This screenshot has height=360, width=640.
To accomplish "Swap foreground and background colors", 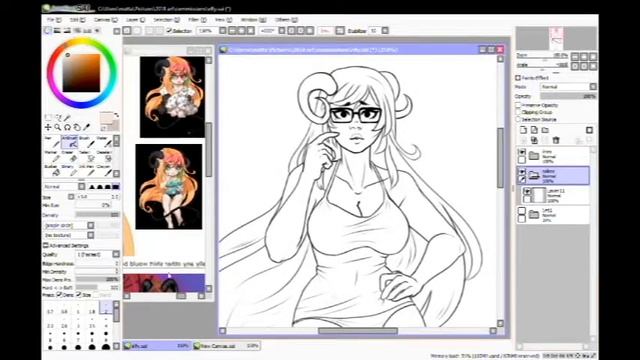I will (x=116, y=116).
